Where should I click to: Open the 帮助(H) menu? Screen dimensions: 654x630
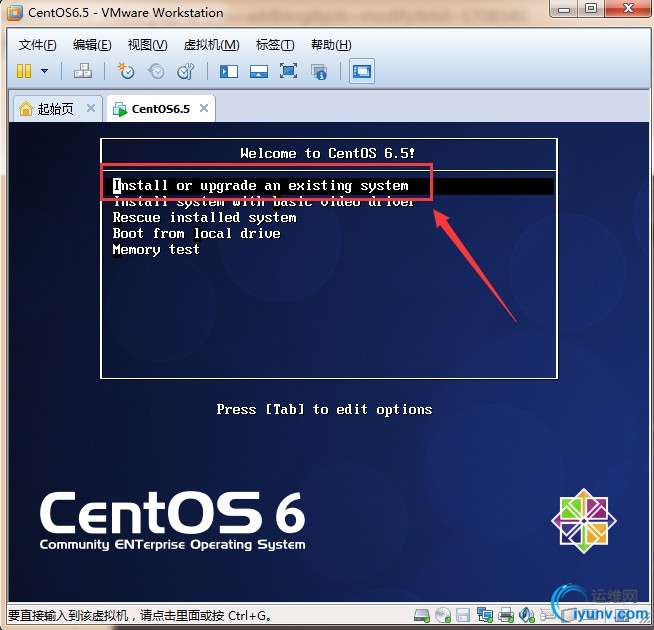331,45
